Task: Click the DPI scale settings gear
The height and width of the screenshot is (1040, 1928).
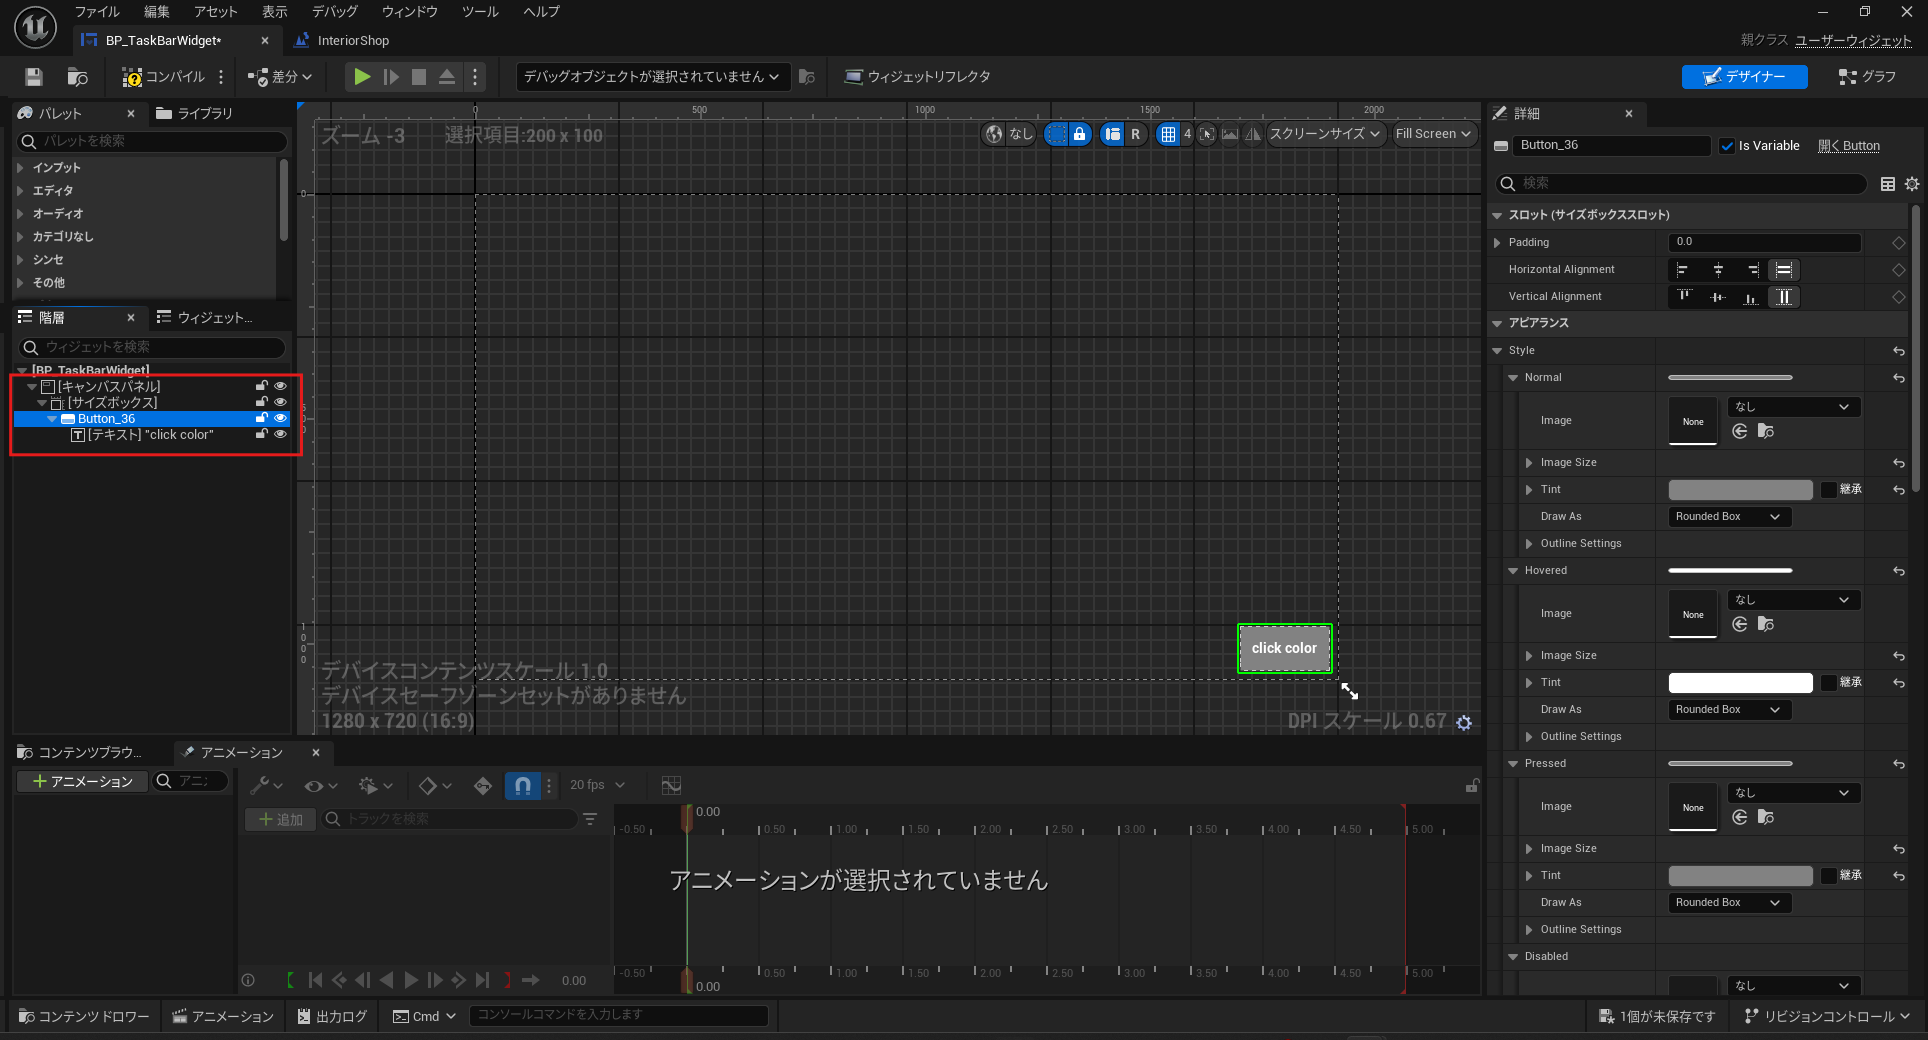Action: click(1464, 722)
